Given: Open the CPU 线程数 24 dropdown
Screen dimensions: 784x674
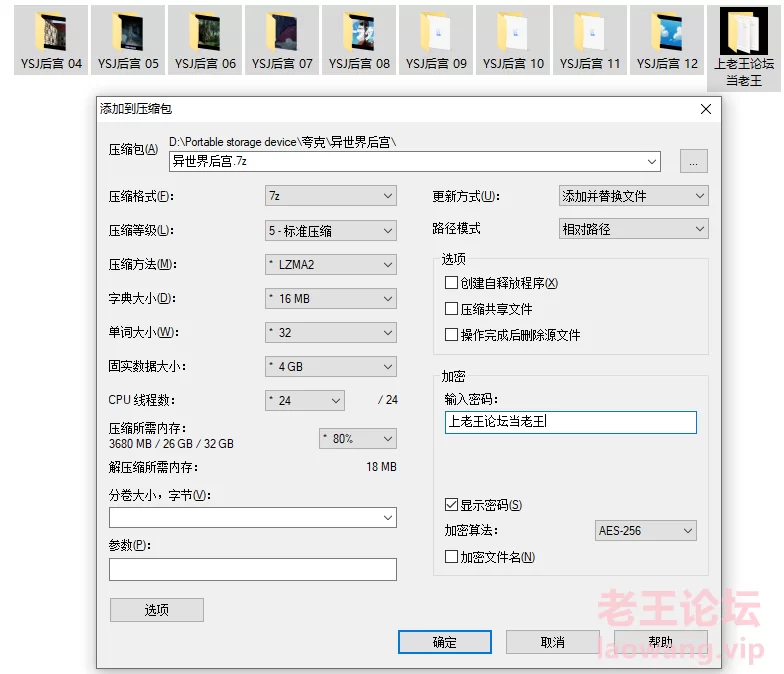Looking at the screenshot, I should (x=304, y=400).
